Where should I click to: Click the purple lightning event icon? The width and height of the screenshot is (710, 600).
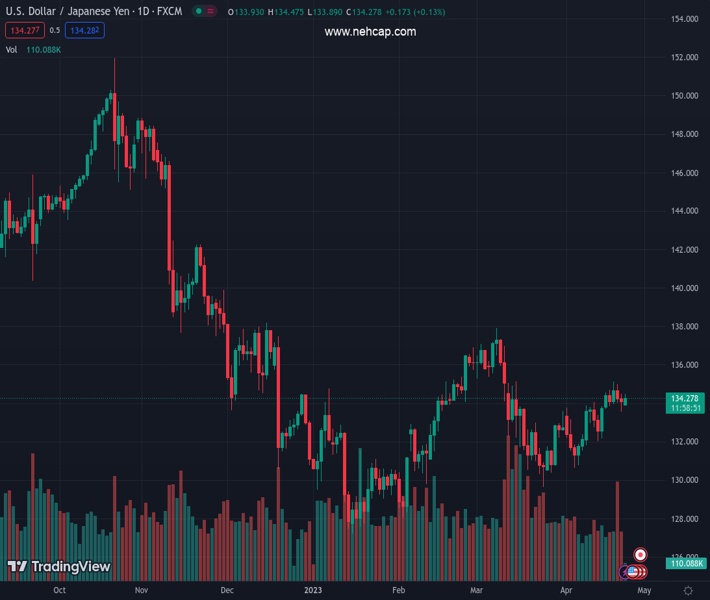click(624, 572)
